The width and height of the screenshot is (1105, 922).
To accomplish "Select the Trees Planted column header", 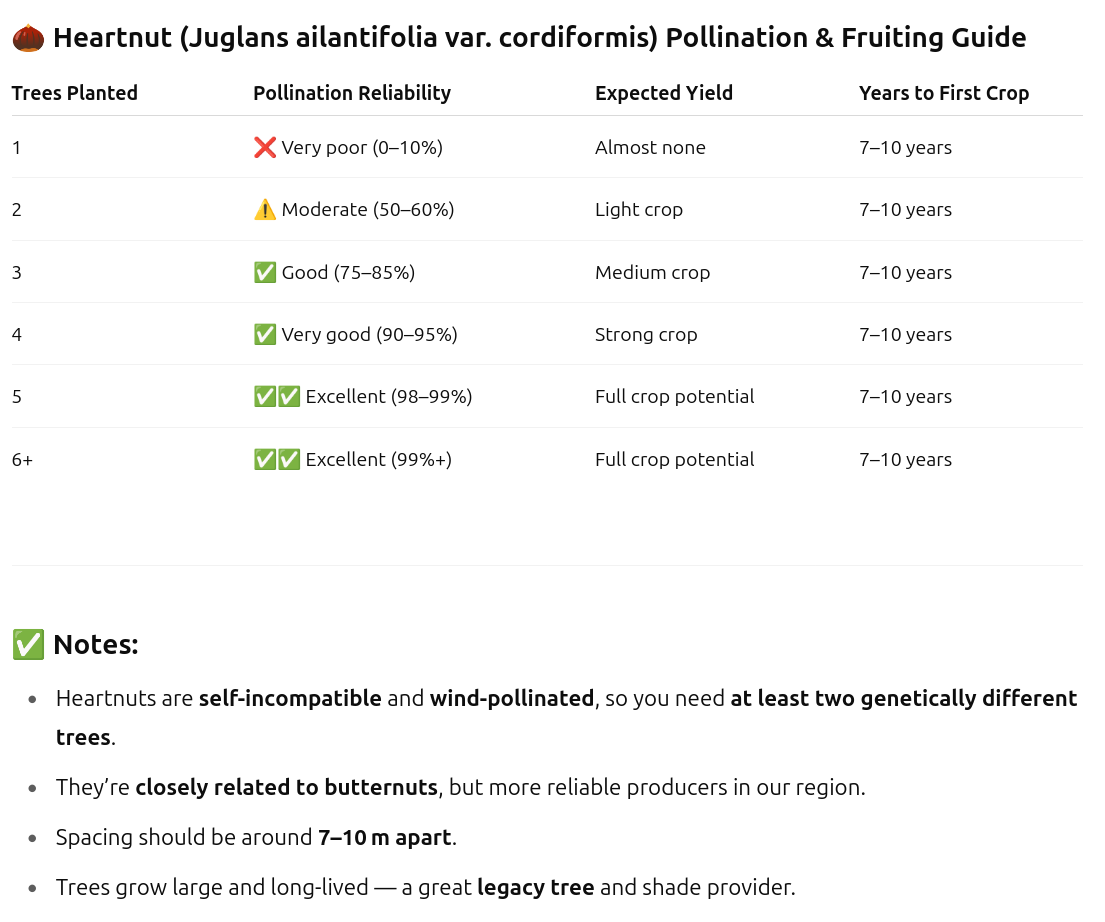I will [75, 93].
